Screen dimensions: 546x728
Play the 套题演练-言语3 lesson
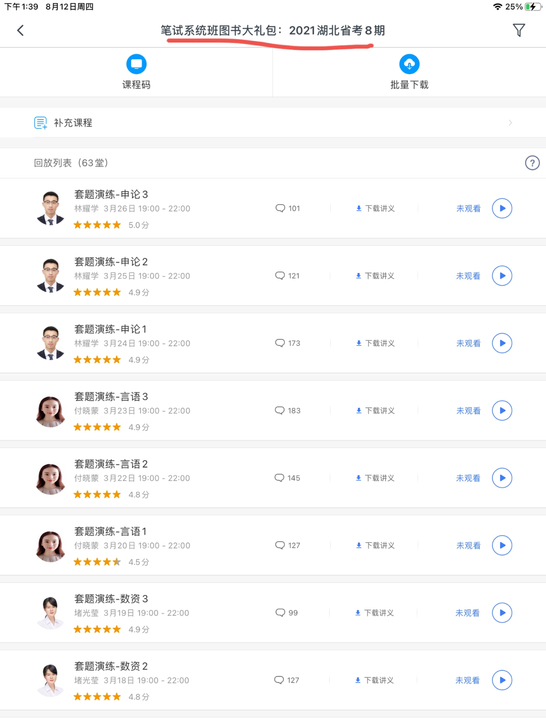pos(502,410)
